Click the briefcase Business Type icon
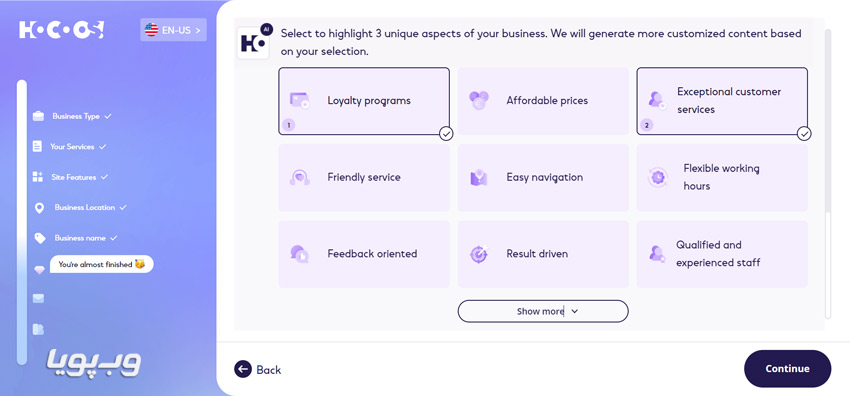 38,116
